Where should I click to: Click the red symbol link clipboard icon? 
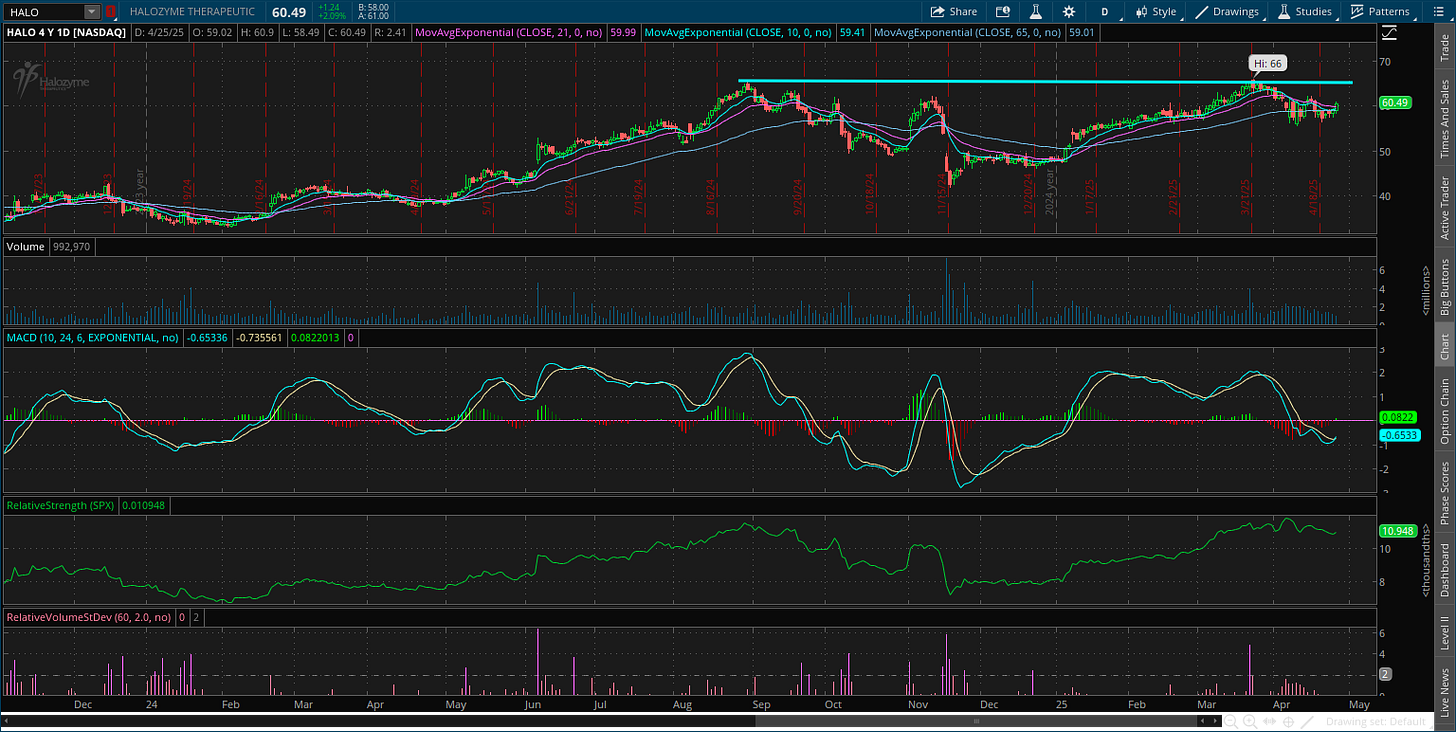click(110, 12)
